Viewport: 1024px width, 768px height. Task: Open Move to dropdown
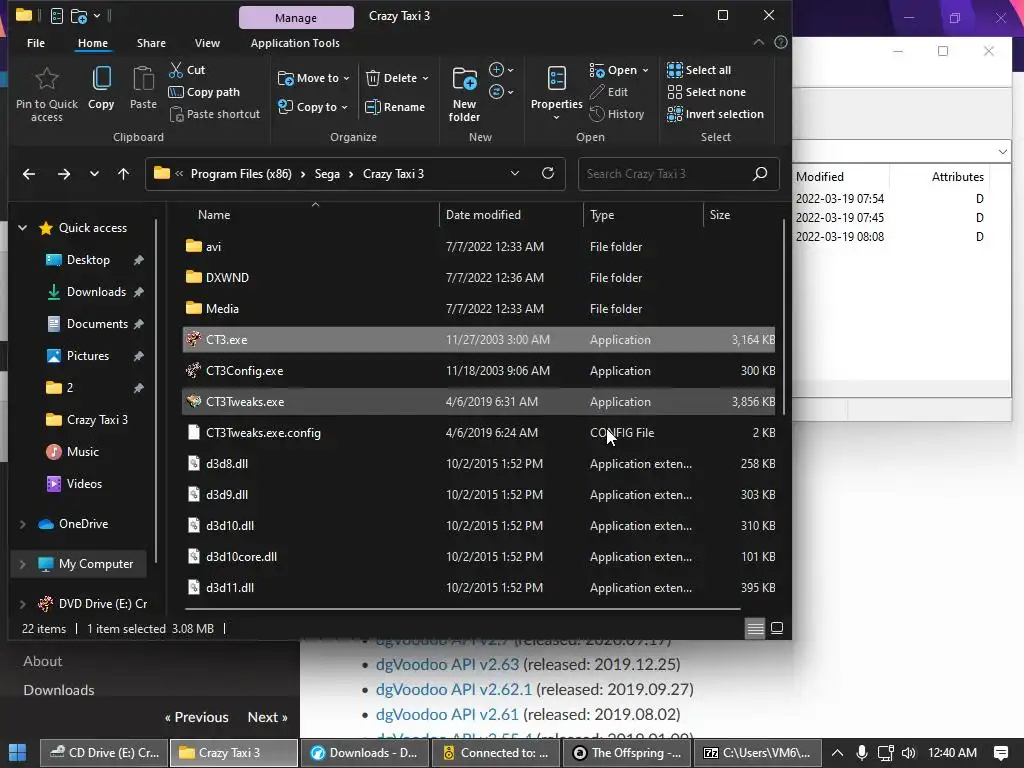(x=313, y=78)
